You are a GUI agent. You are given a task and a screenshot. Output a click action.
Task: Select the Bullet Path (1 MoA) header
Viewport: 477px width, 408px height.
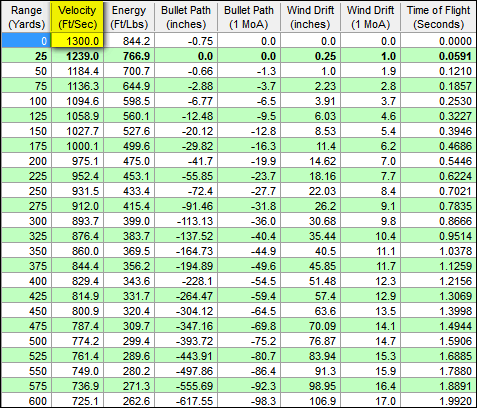coord(249,17)
